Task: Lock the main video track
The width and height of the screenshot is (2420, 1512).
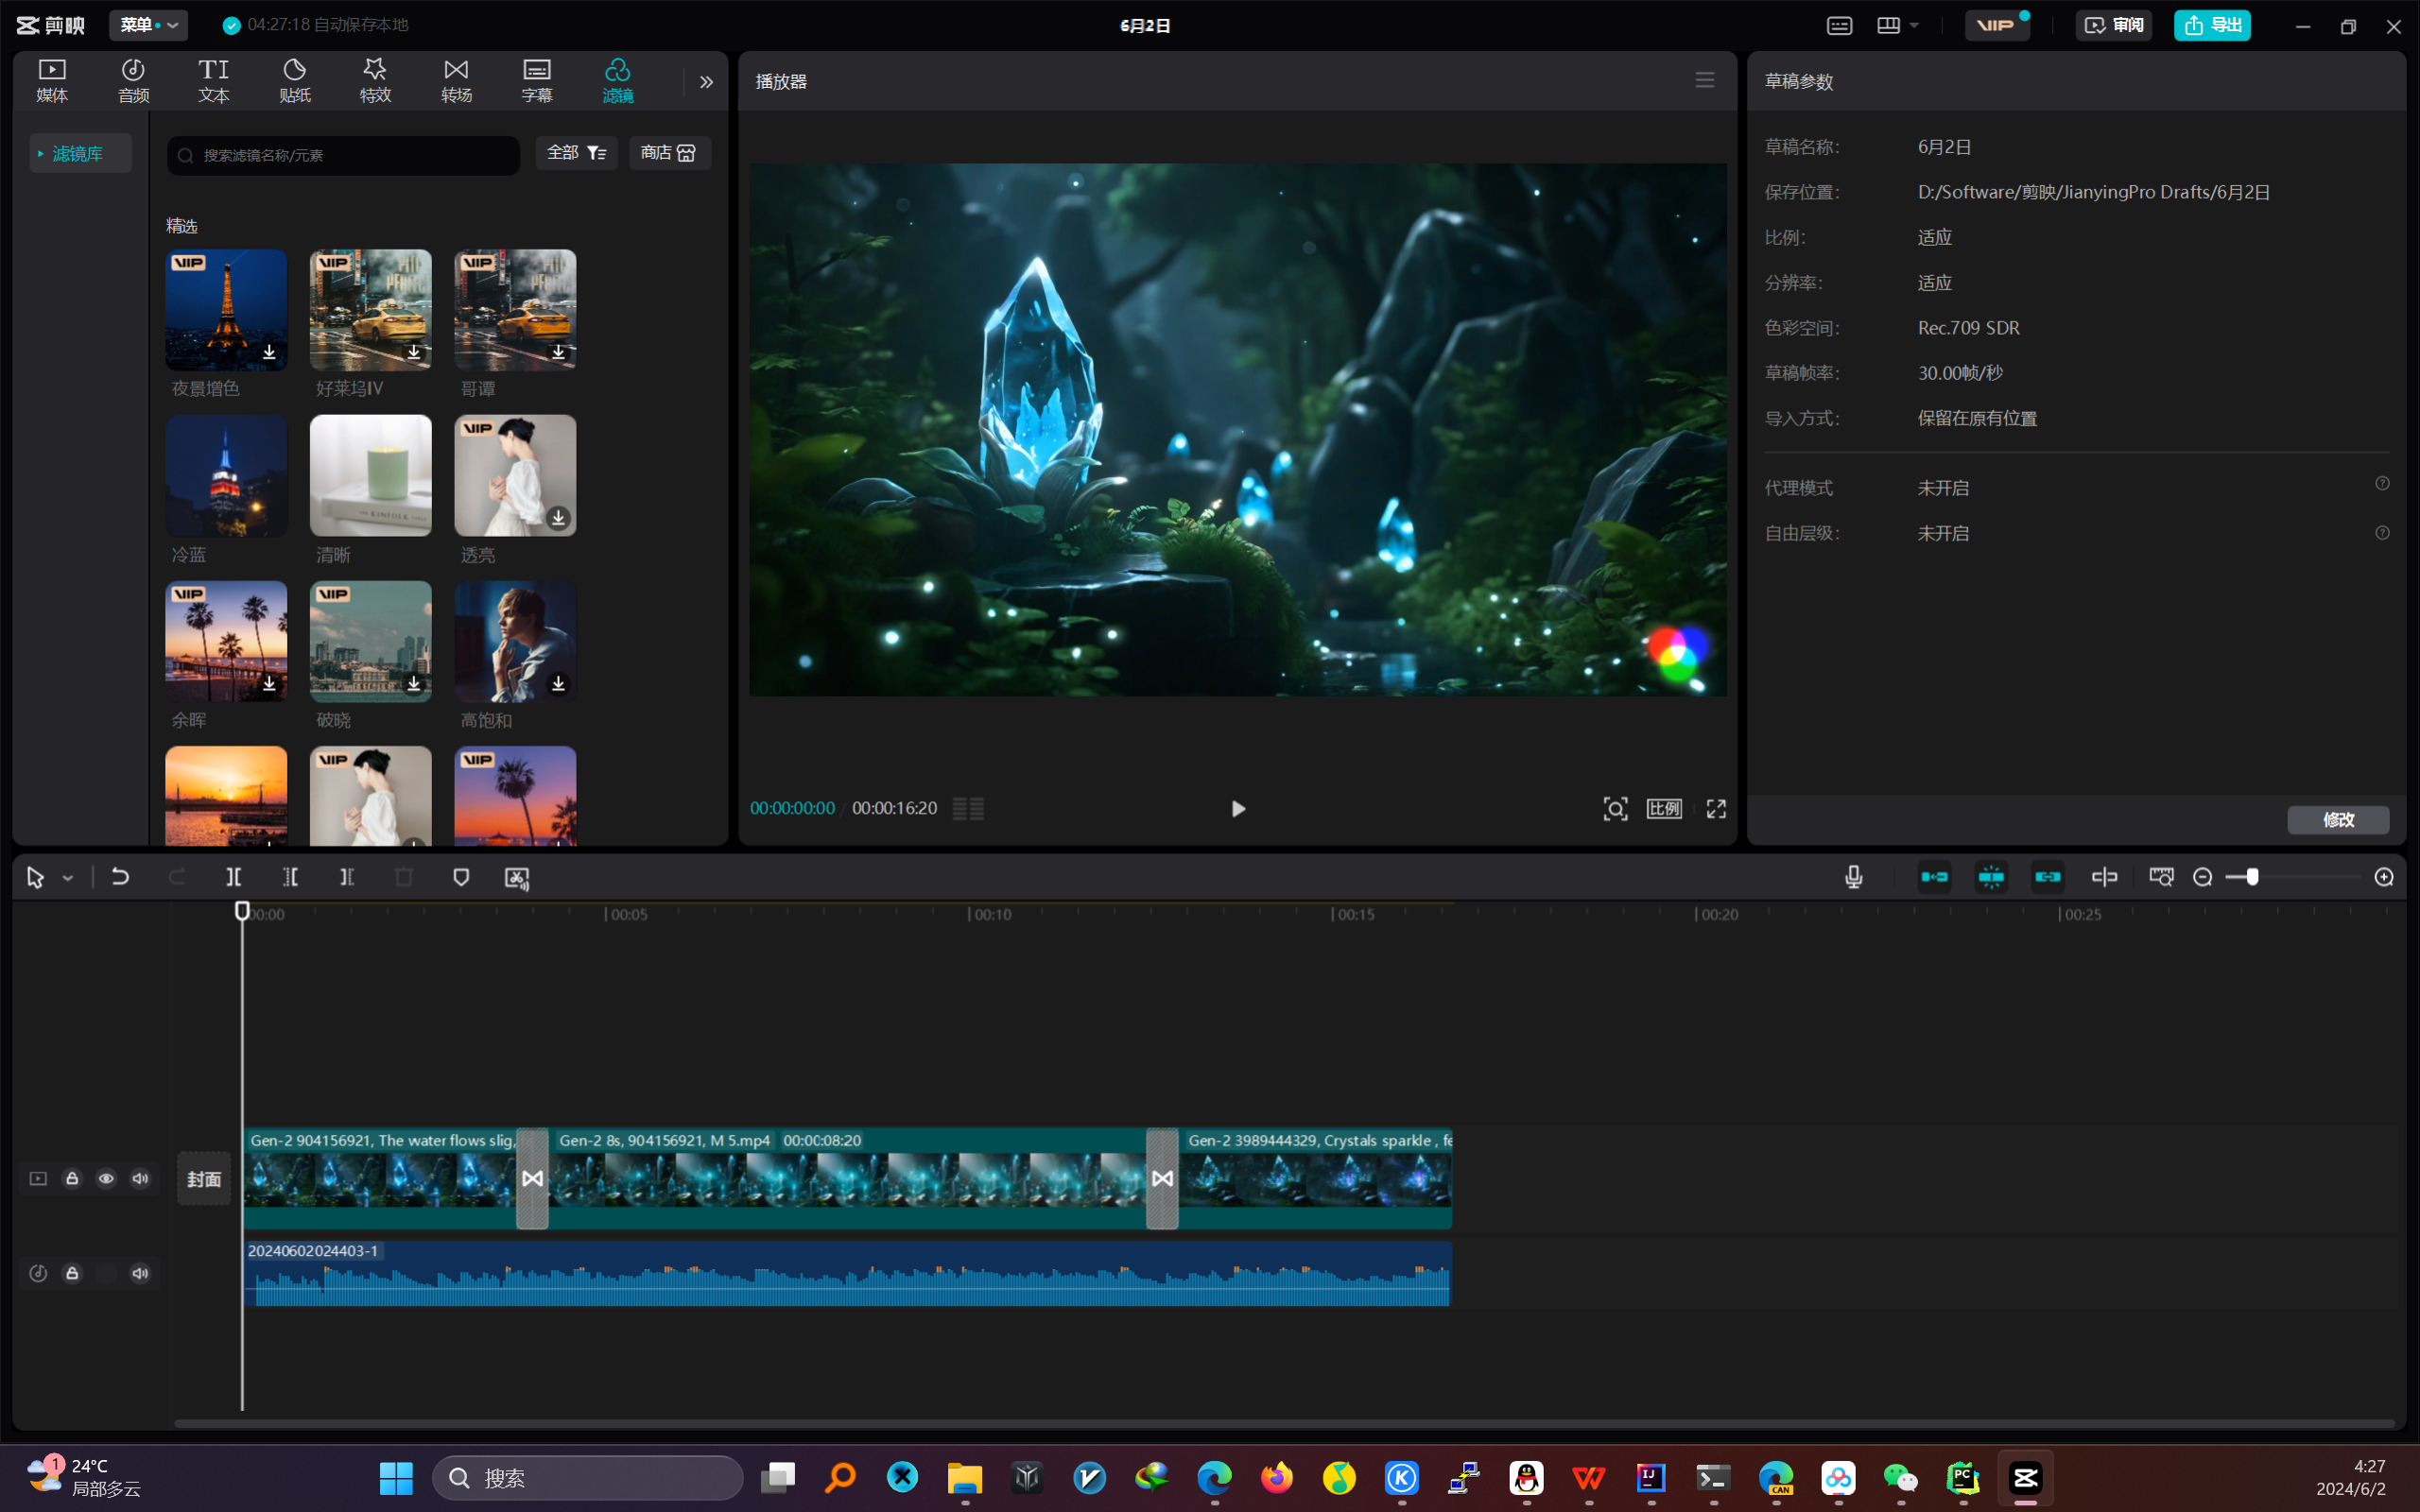Action: [x=72, y=1178]
